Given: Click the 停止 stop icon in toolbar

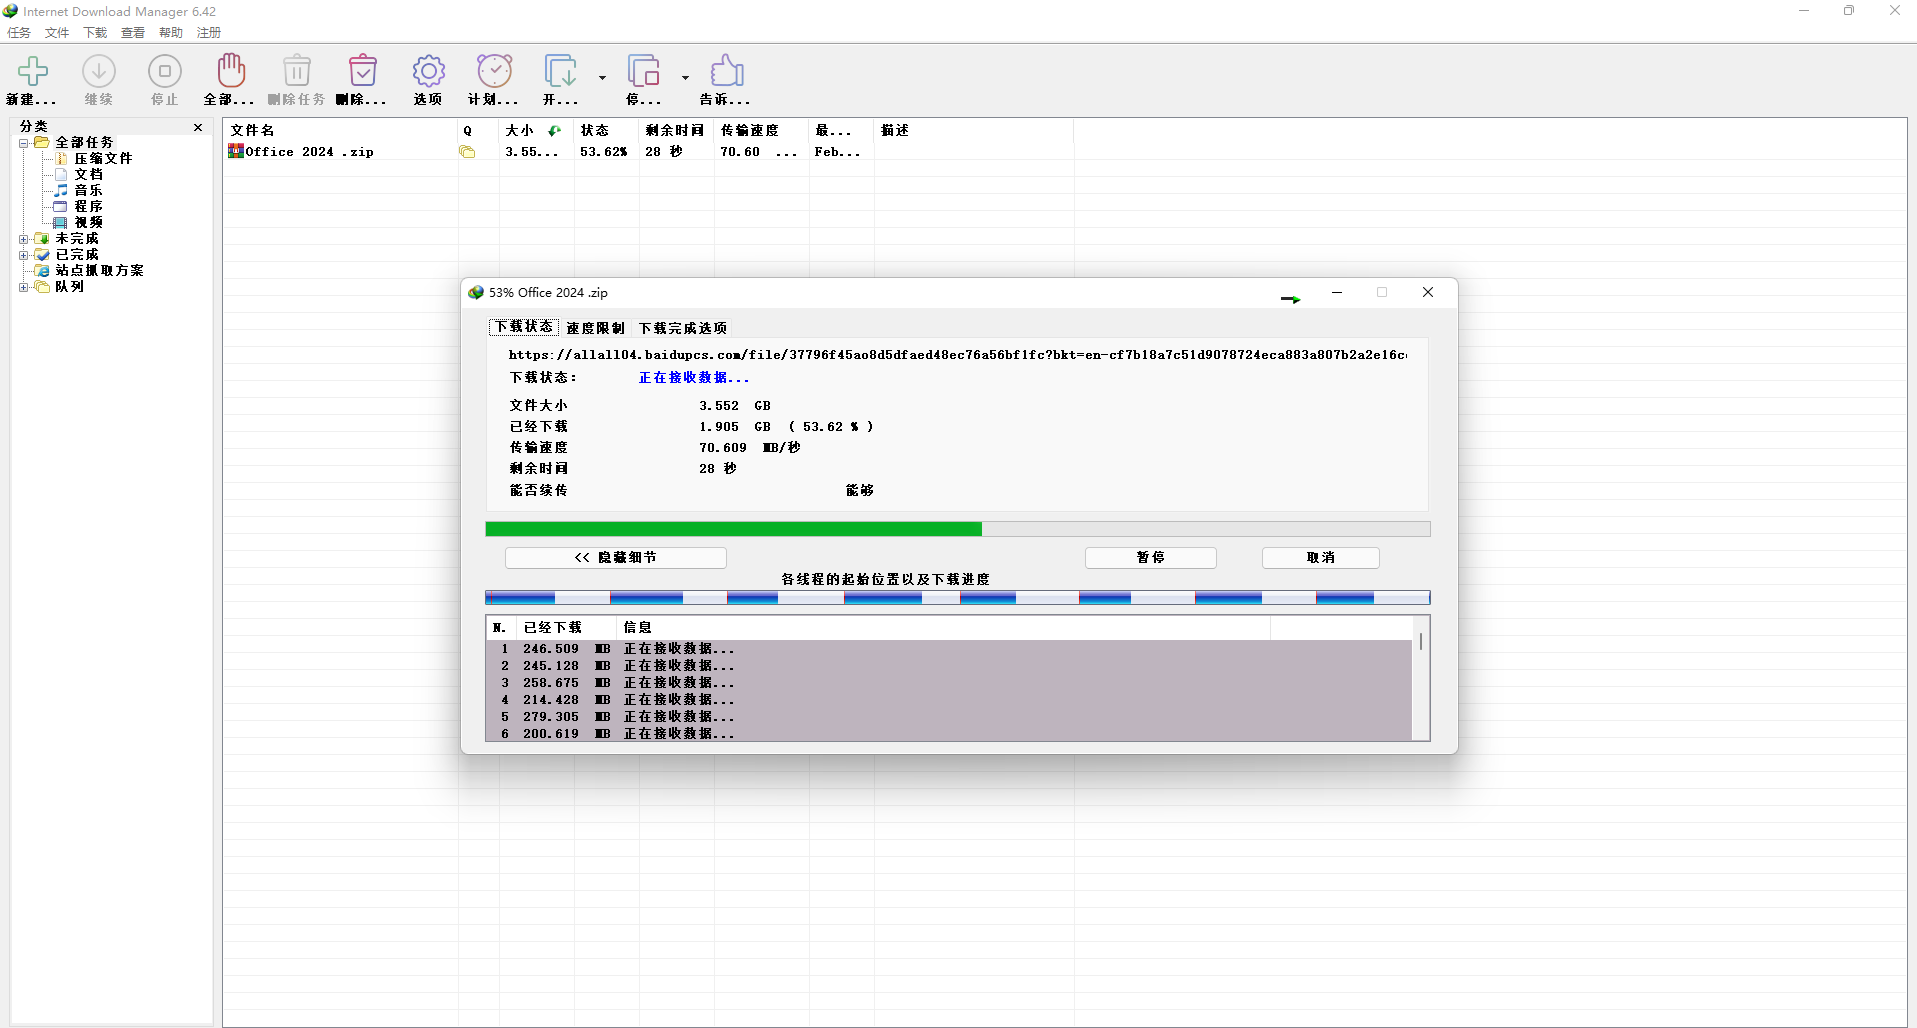Looking at the screenshot, I should pos(165,71).
